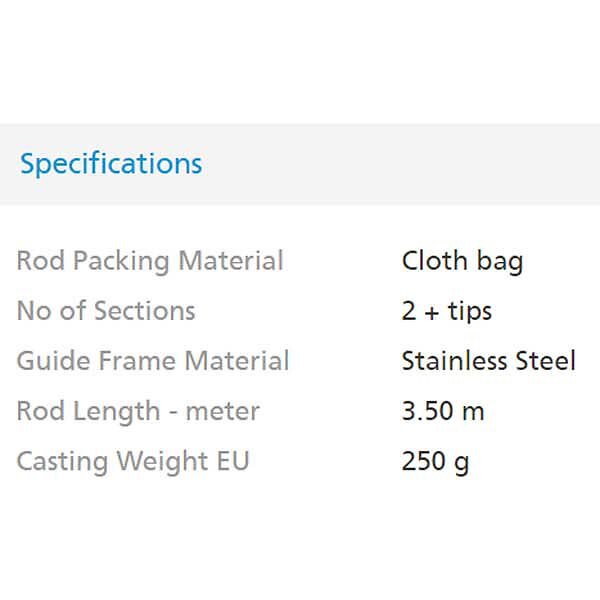
Task: Click the Cloth bag value
Action: click(462, 261)
